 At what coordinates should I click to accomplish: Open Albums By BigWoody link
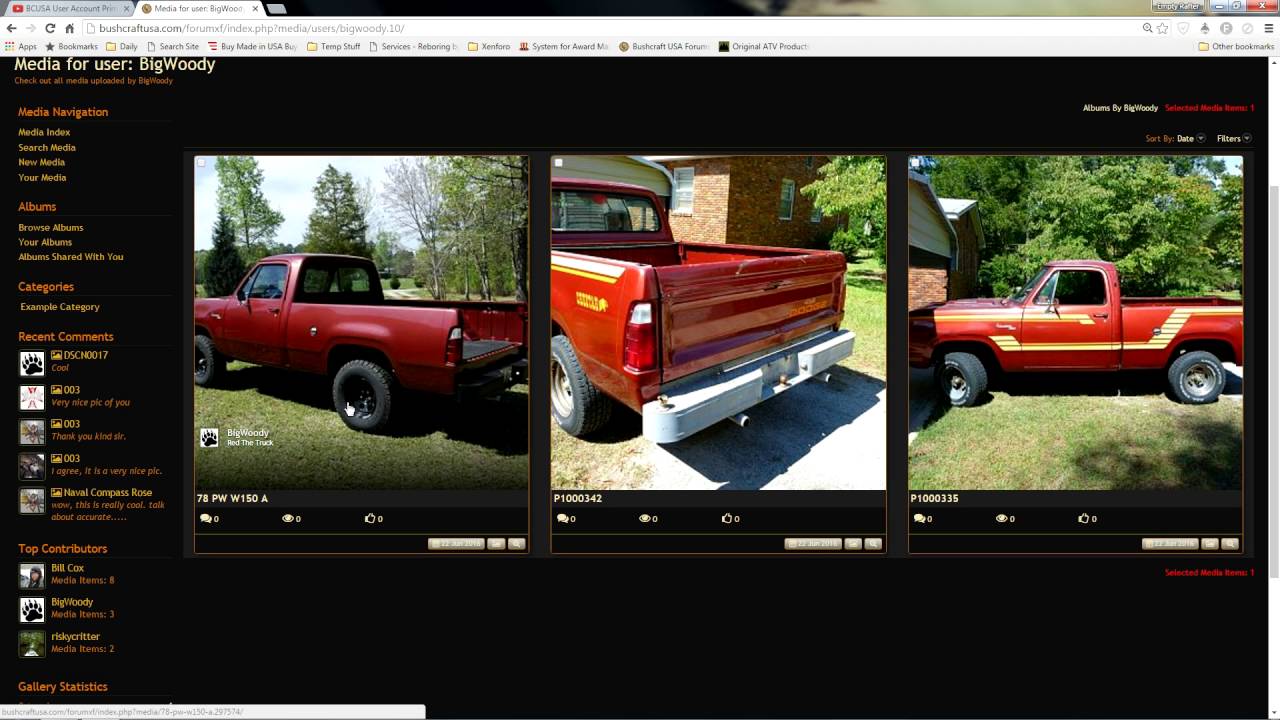click(1120, 108)
